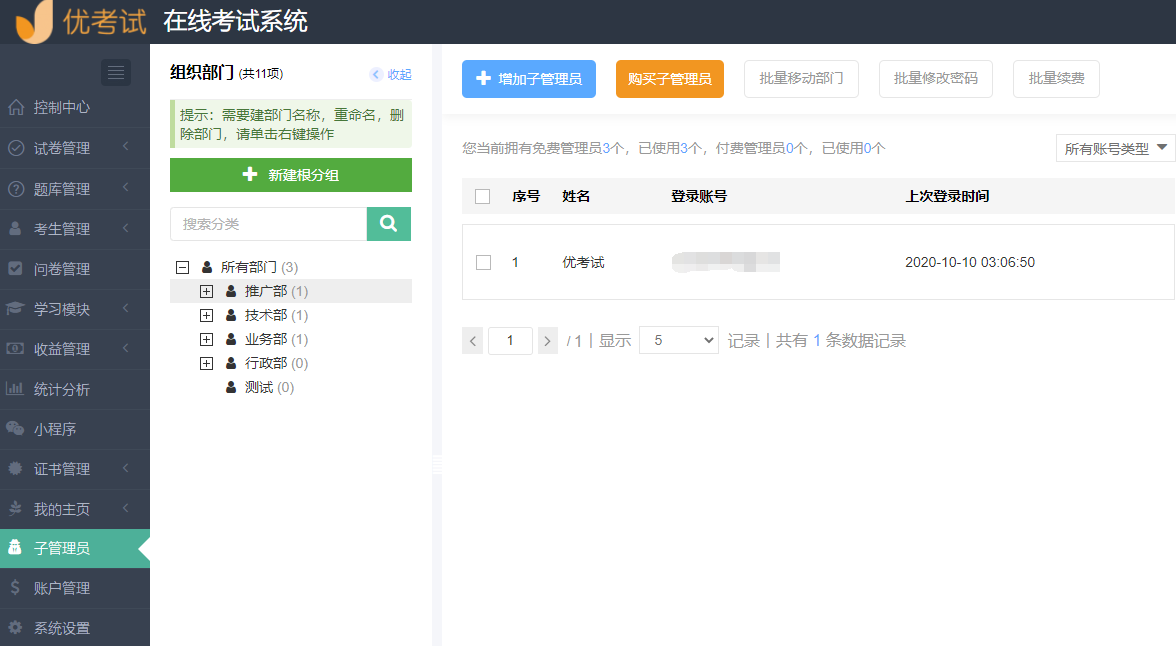This screenshot has width=1176, height=646.
Task: Click the checkbox icon beside 问卷管理
Action: pyautogui.click(x=15, y=268)
